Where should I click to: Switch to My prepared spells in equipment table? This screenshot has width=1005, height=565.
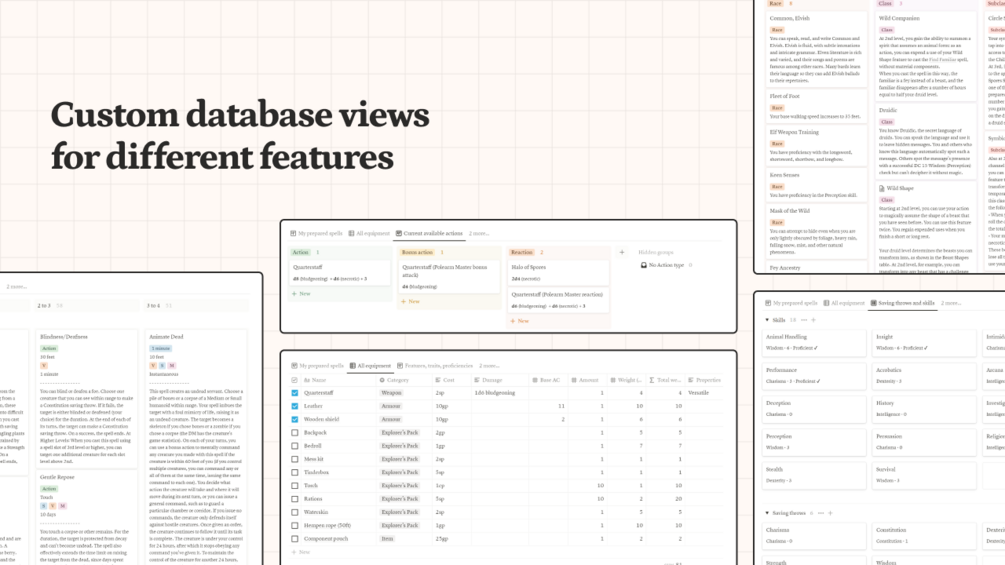318,366
